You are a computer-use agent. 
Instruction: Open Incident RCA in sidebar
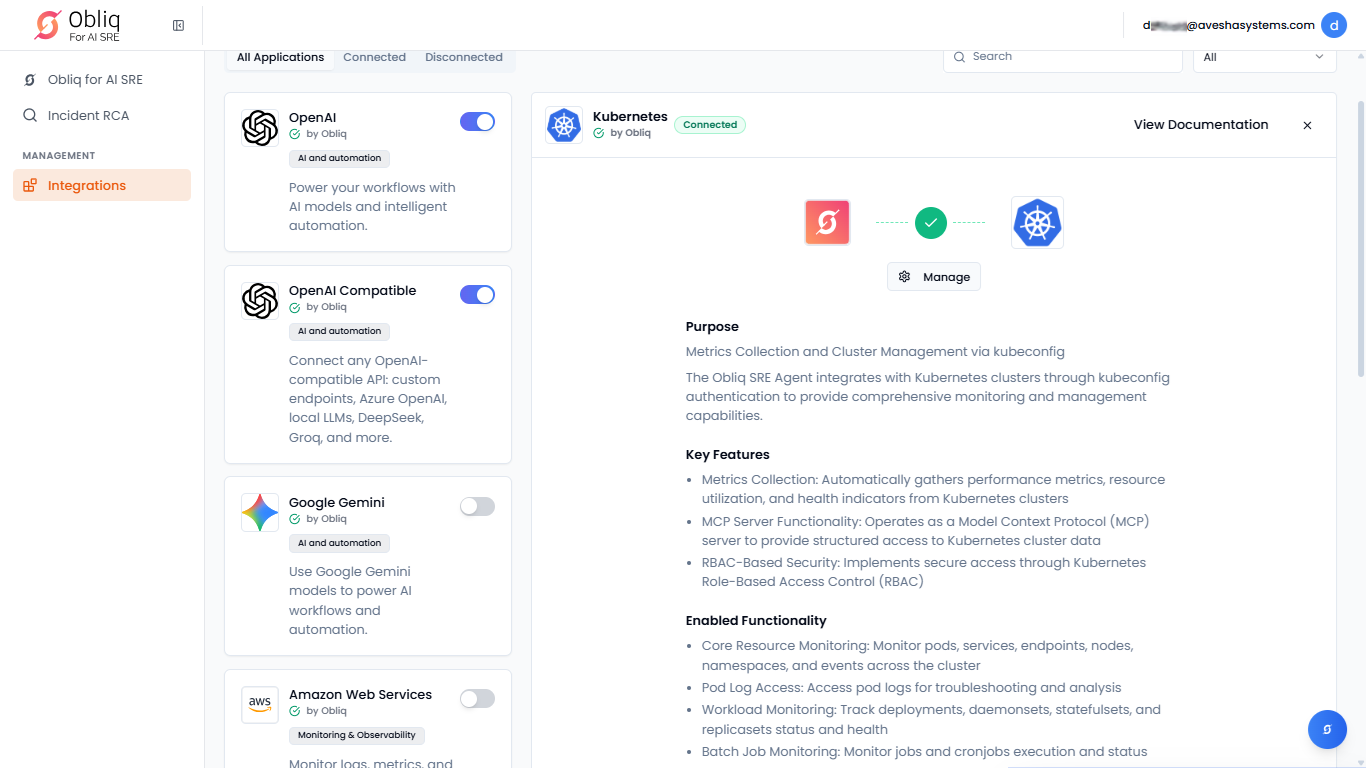coord(88,115)
